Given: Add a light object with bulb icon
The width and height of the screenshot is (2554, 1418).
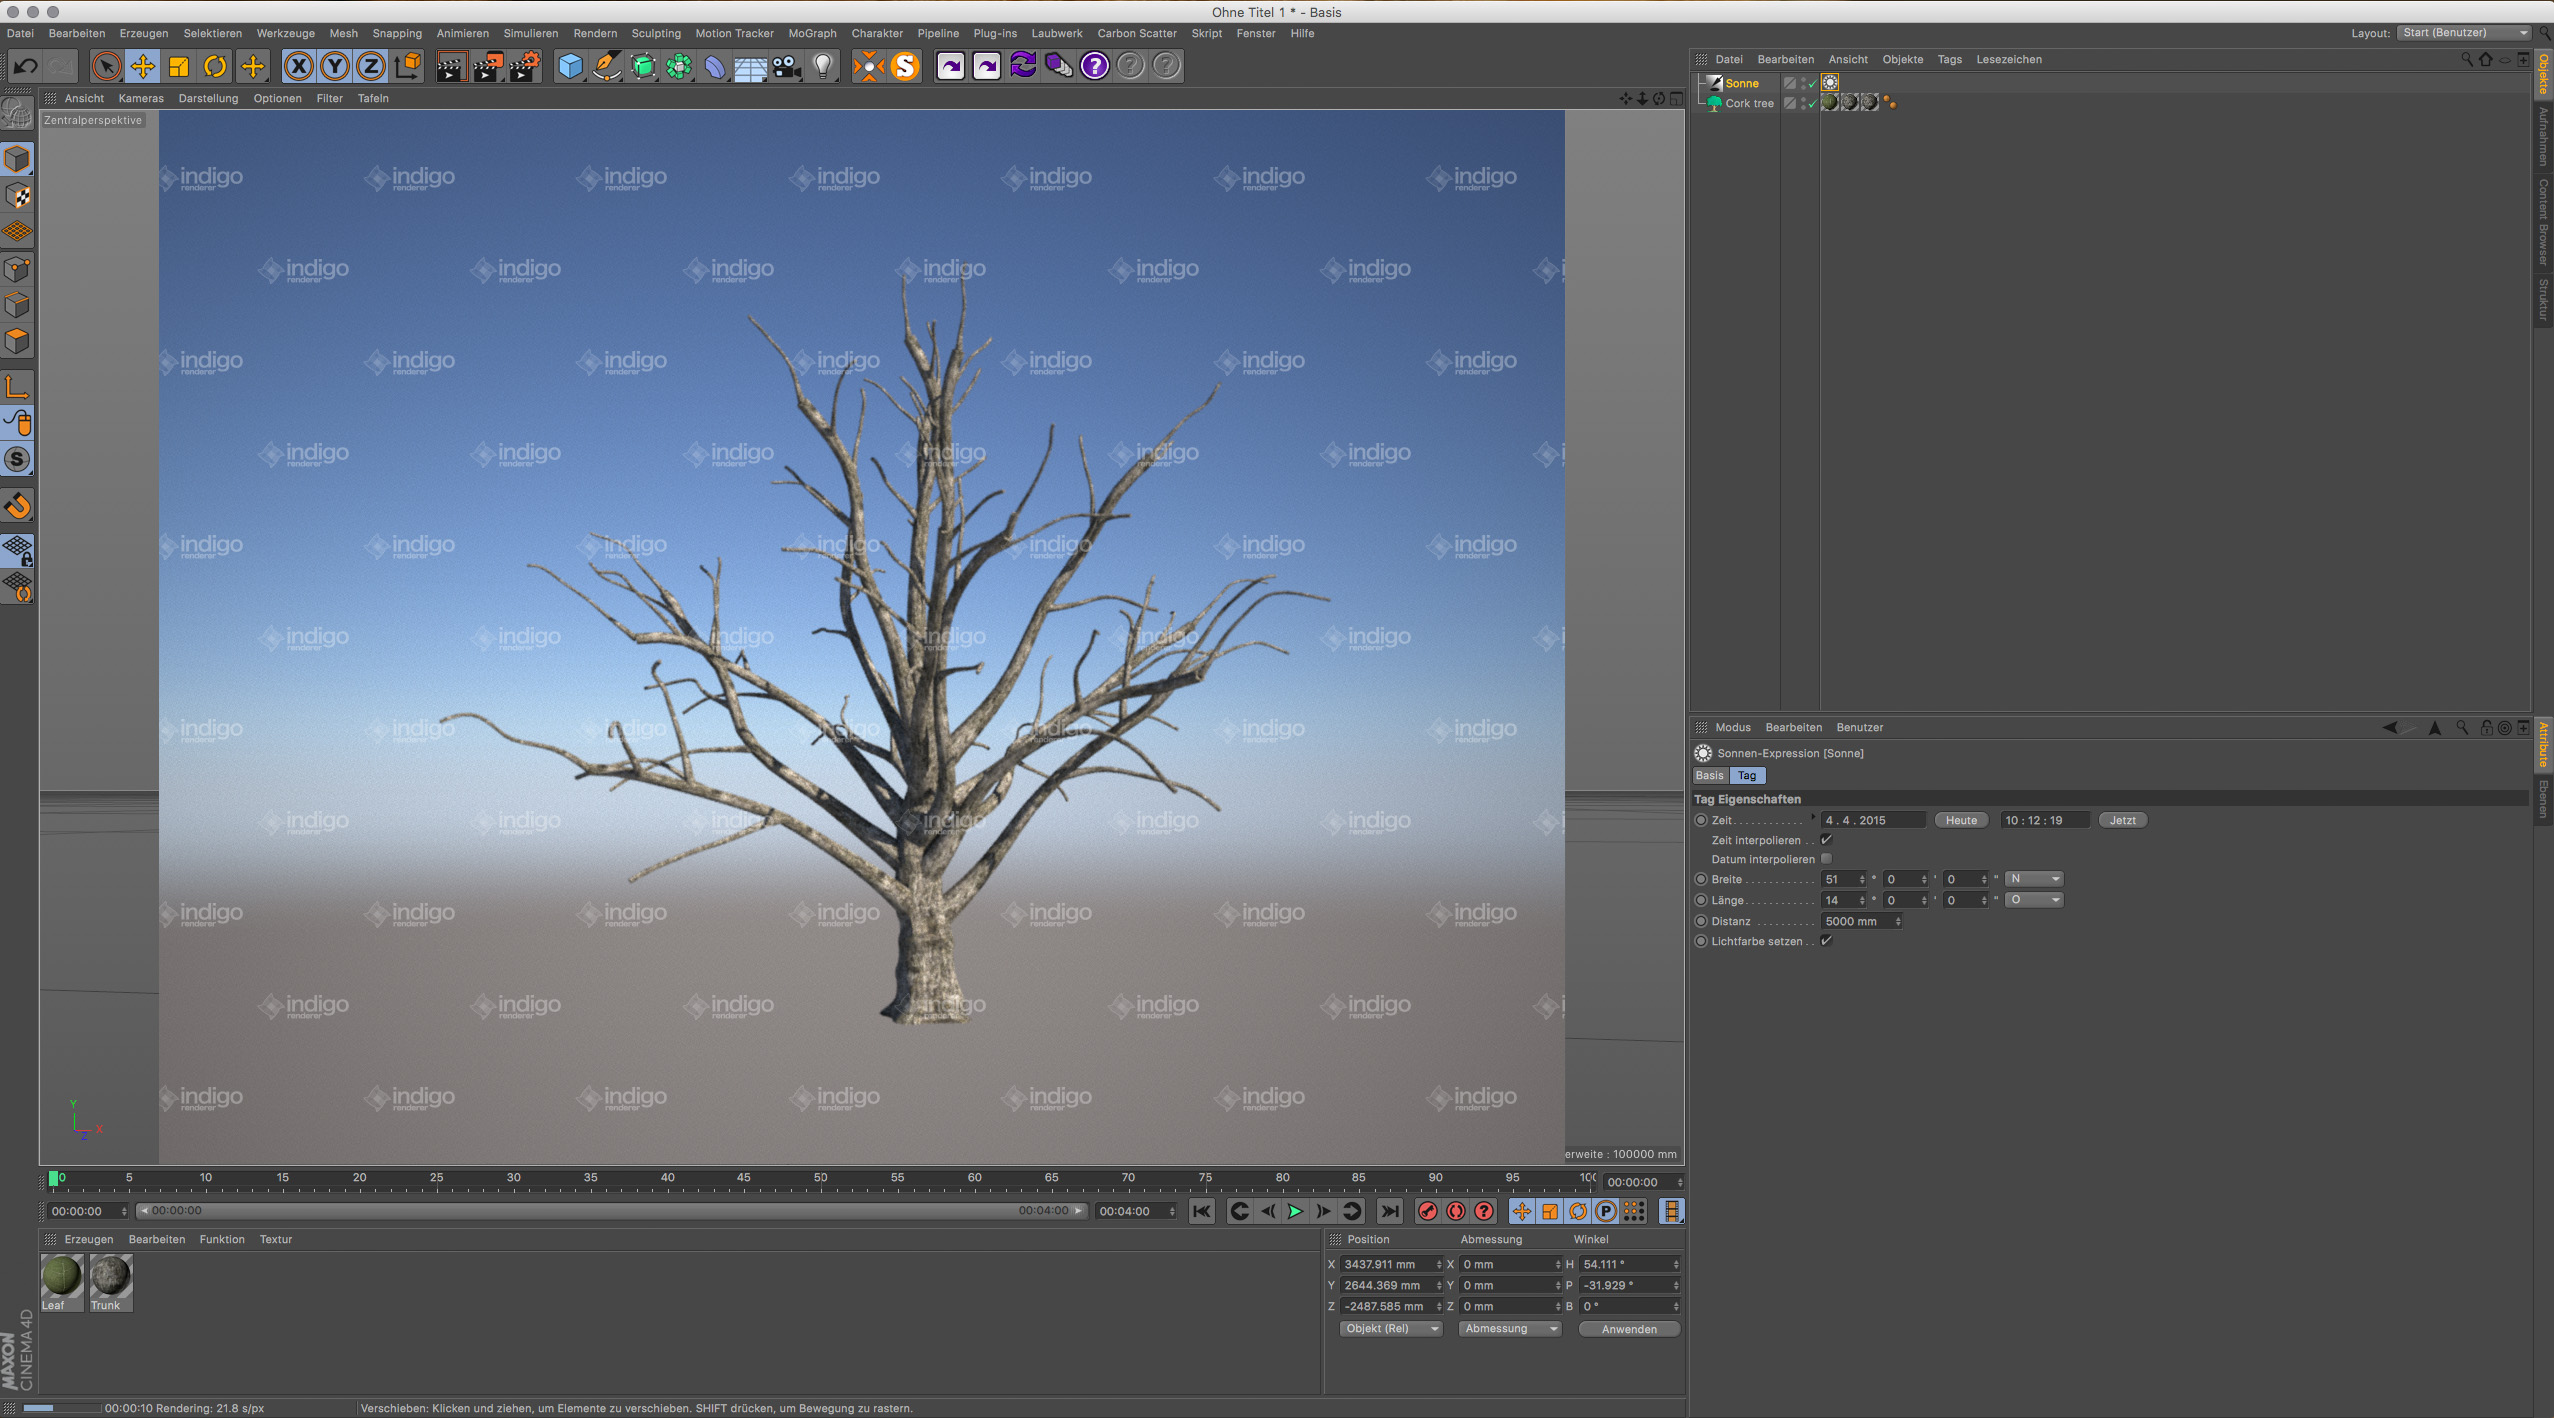Looking at the screenshot, I should (x=823, y=66).
